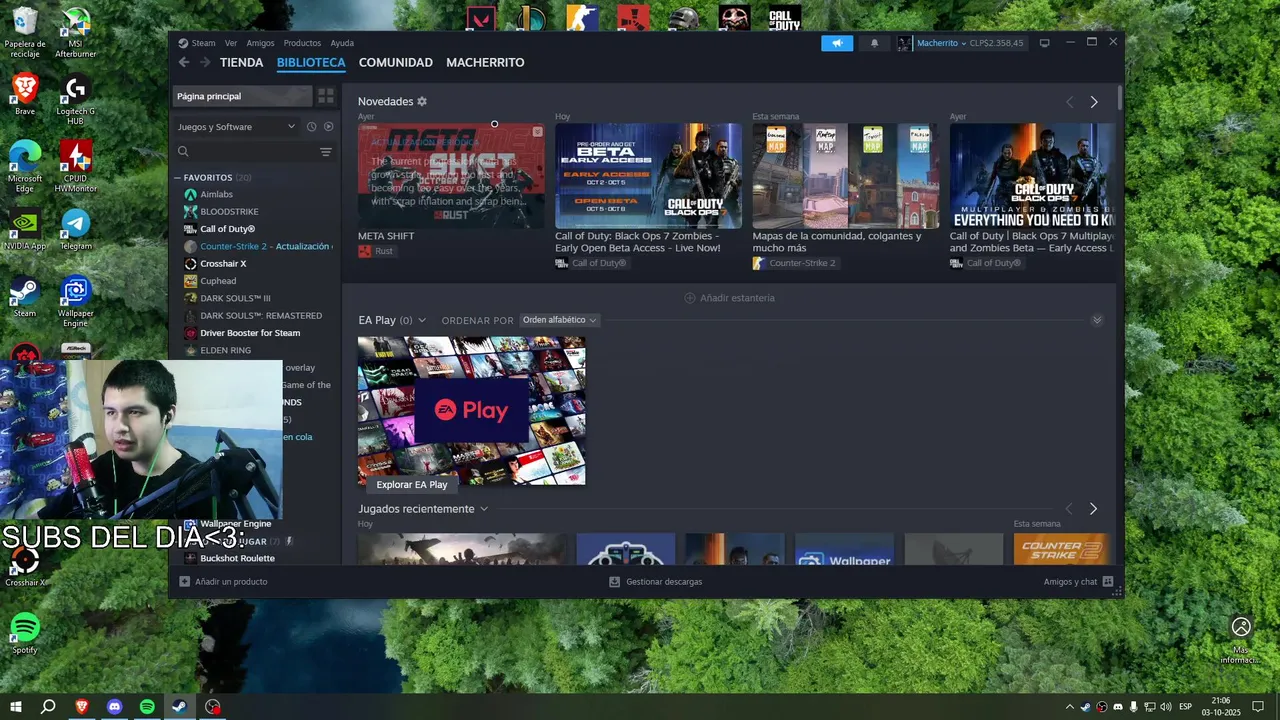Select Call of Duty® in favorites
Viewport: 1280px width, 720px height.
227,229
